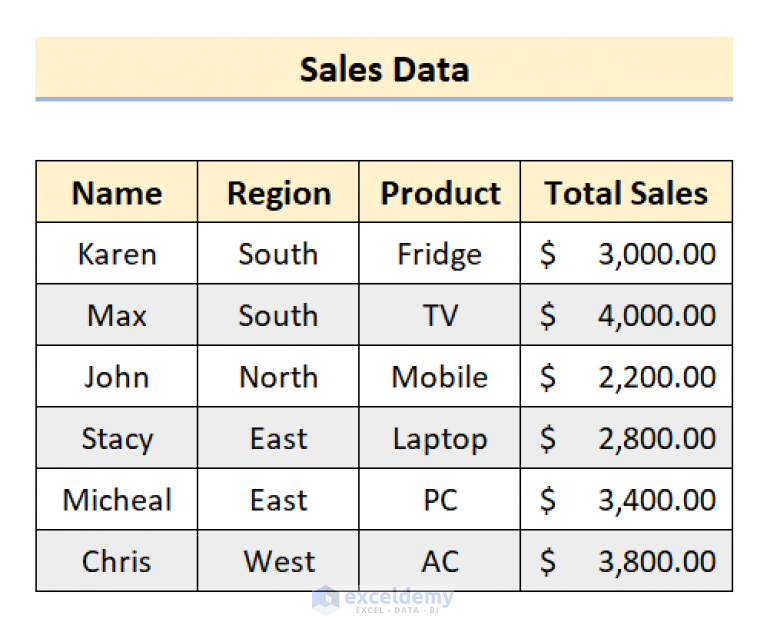The height and width of the screenshot is (632, 767).
Task: Select the $4,000.00 sales cell
Action: 627,315
